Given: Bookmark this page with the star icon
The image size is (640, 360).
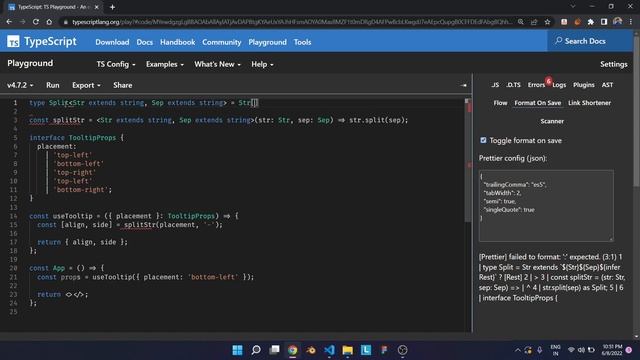Looking at the screenshot, I should 547,22.
